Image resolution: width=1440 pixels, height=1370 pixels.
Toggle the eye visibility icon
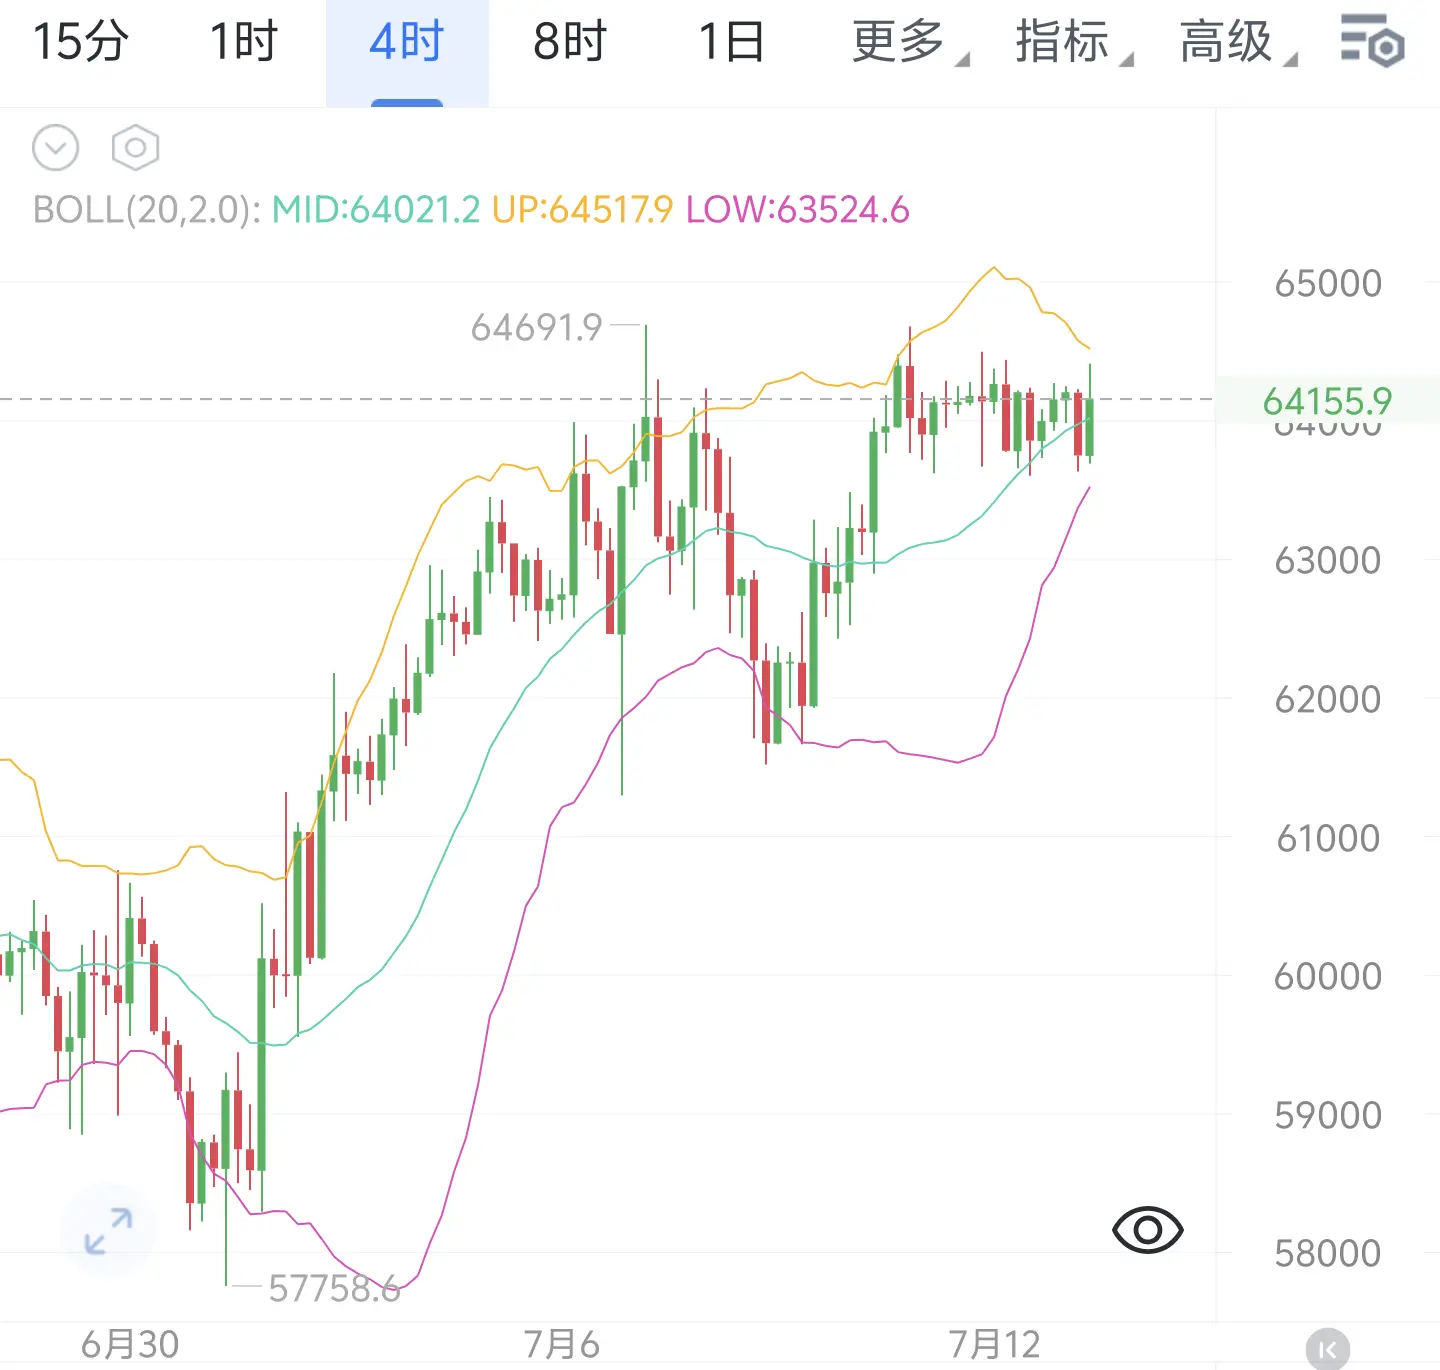pos(1147,1230)
